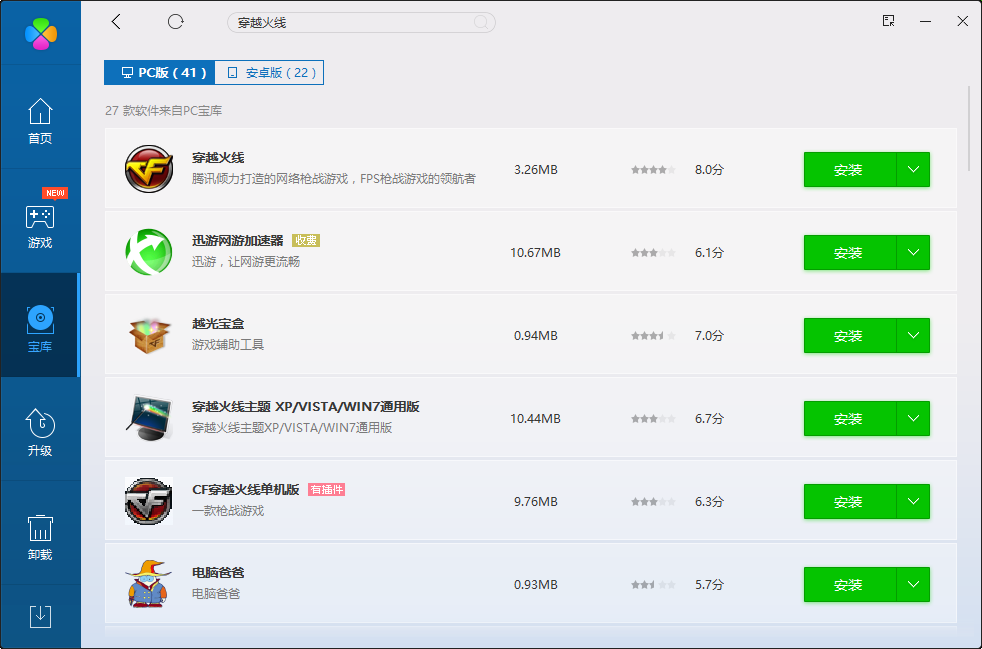982x649 pixels.
Task: Go to 首页 home in sidebar
Action: coord(40,122)
